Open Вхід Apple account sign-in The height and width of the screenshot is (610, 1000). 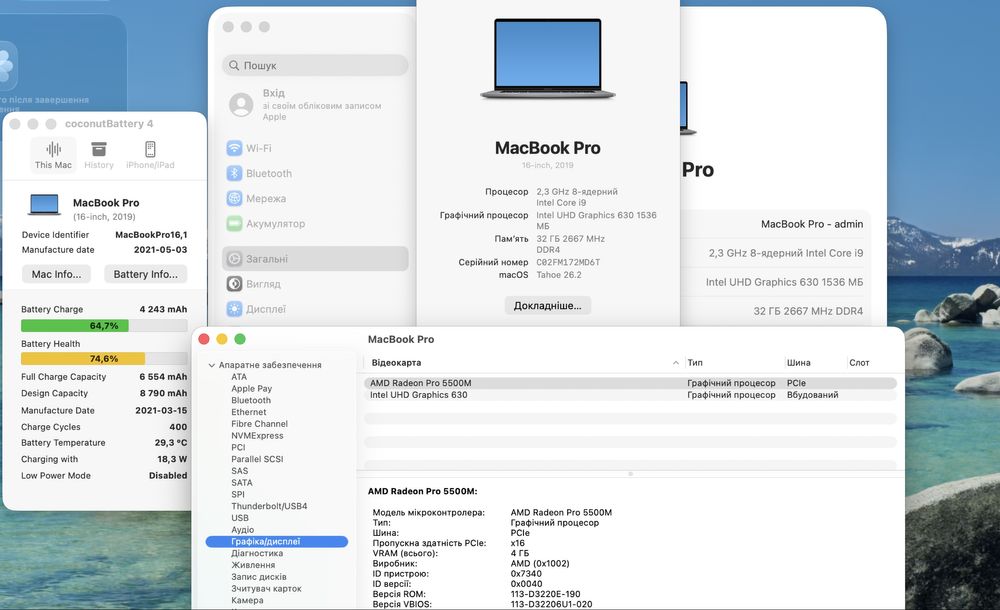(x=315, y=104)
